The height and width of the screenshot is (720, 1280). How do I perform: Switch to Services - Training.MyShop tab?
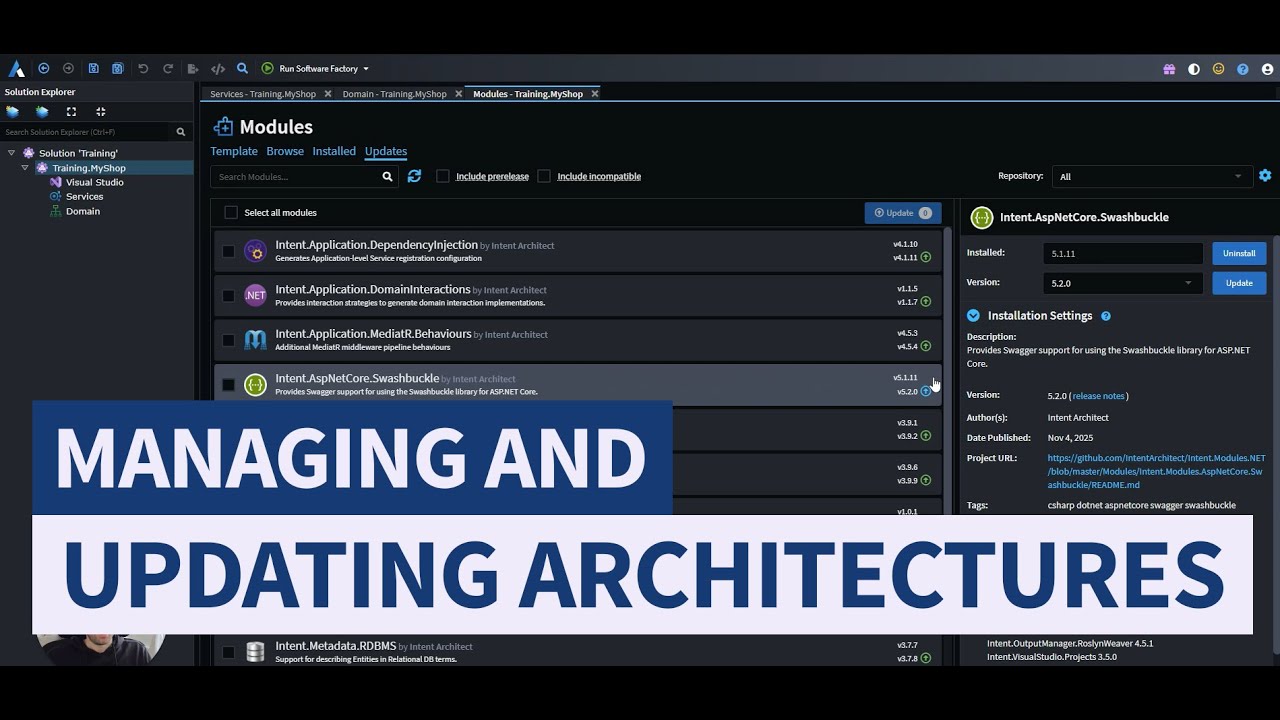tap(263, 94)
